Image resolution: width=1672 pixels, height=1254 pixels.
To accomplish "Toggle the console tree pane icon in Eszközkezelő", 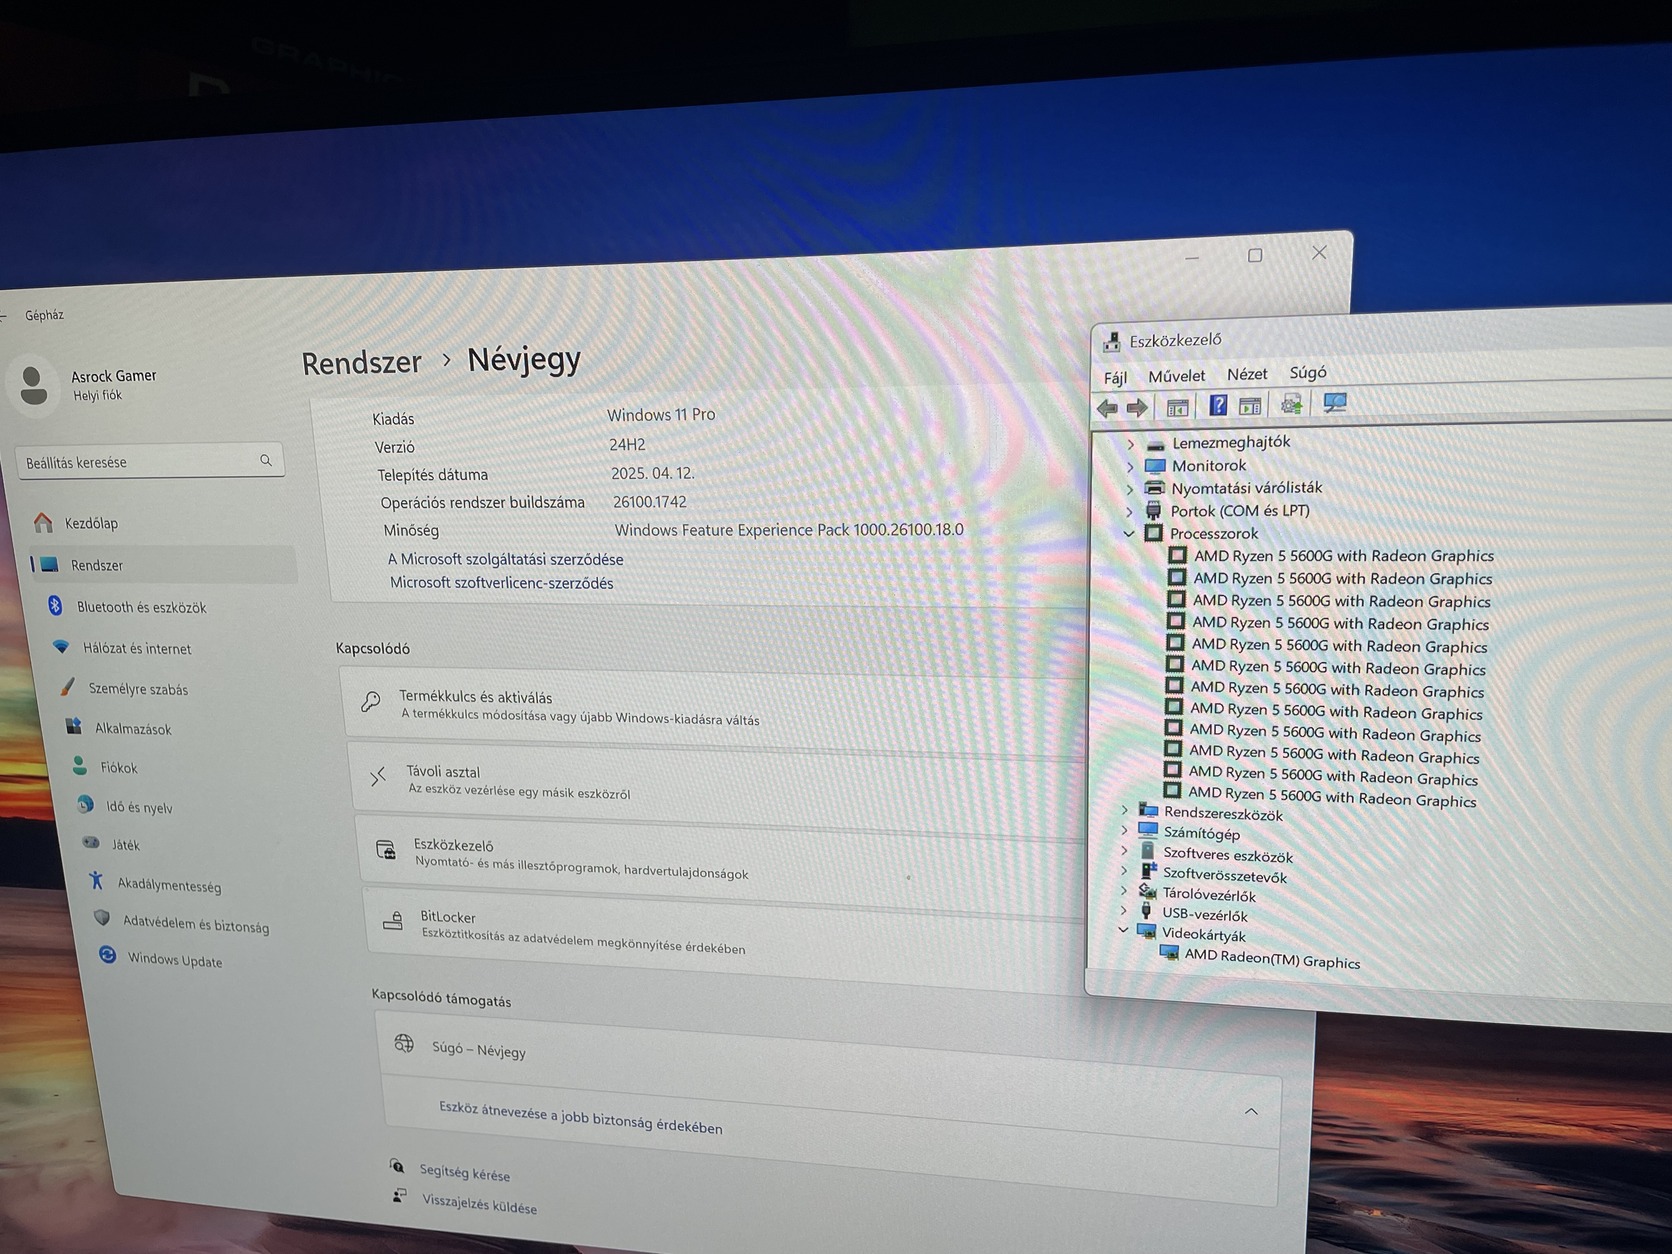I will [1177, 407].
